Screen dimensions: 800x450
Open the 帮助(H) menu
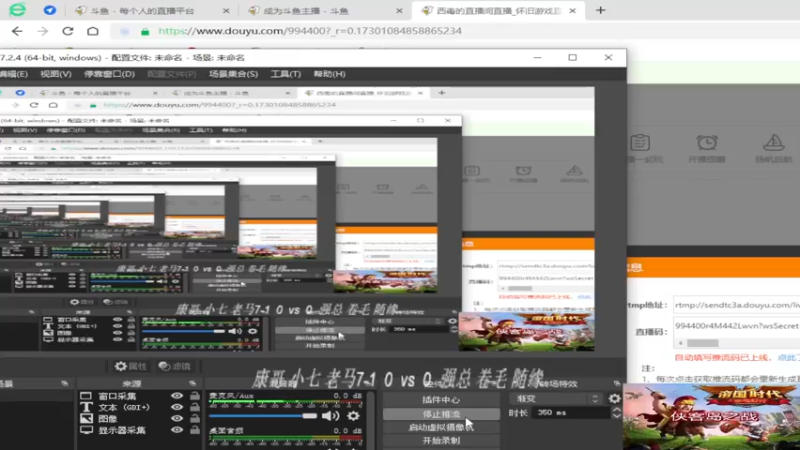tap(330, 74)
